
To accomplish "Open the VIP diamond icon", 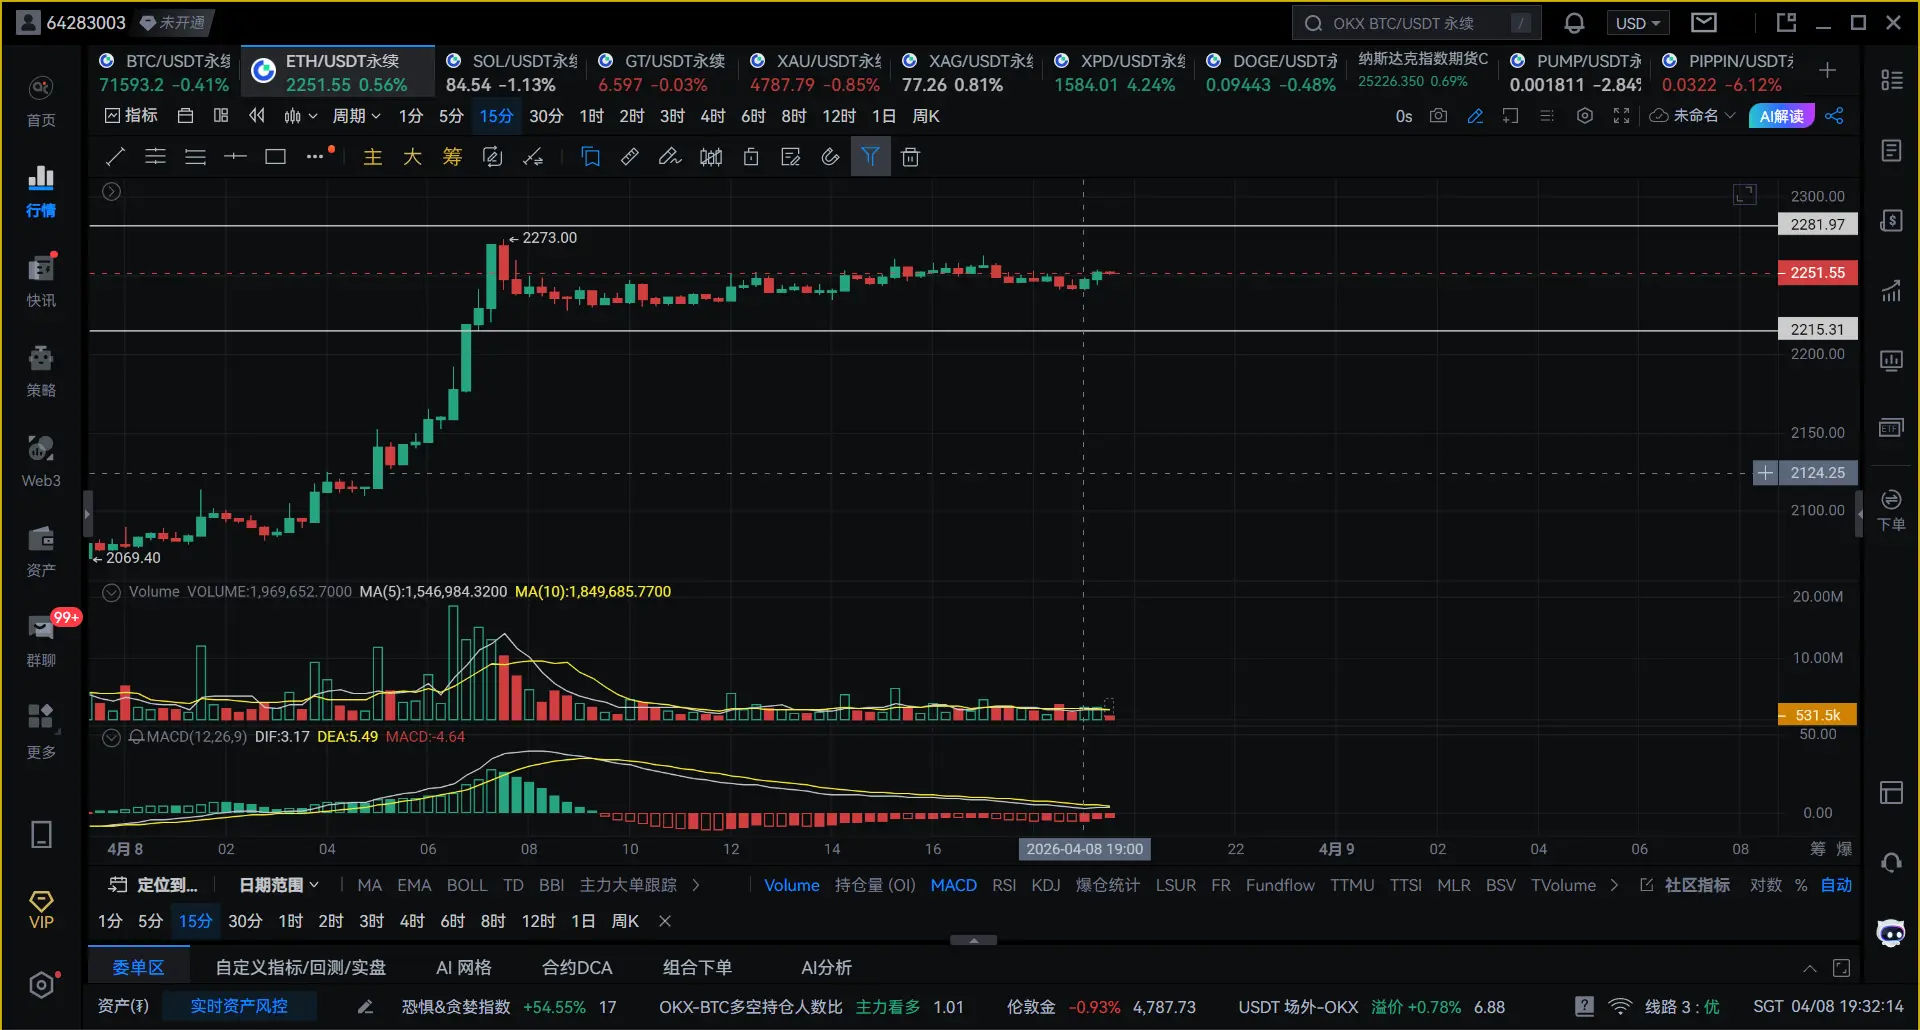I will 41,910.
